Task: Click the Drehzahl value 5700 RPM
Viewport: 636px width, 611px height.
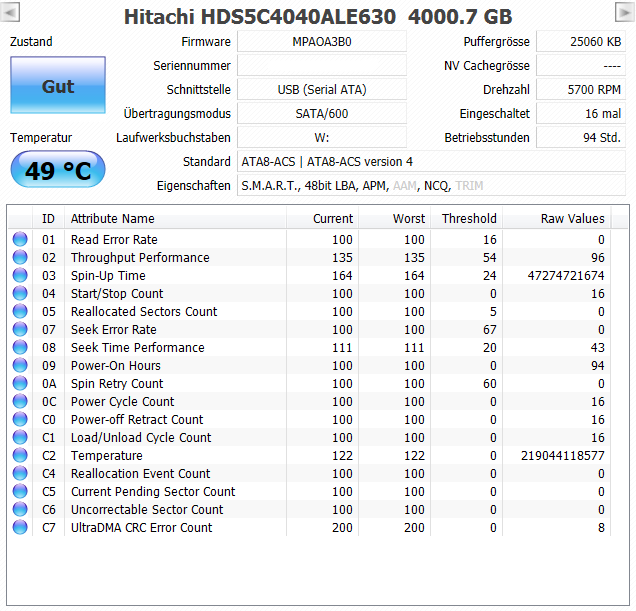Action: 581,90
